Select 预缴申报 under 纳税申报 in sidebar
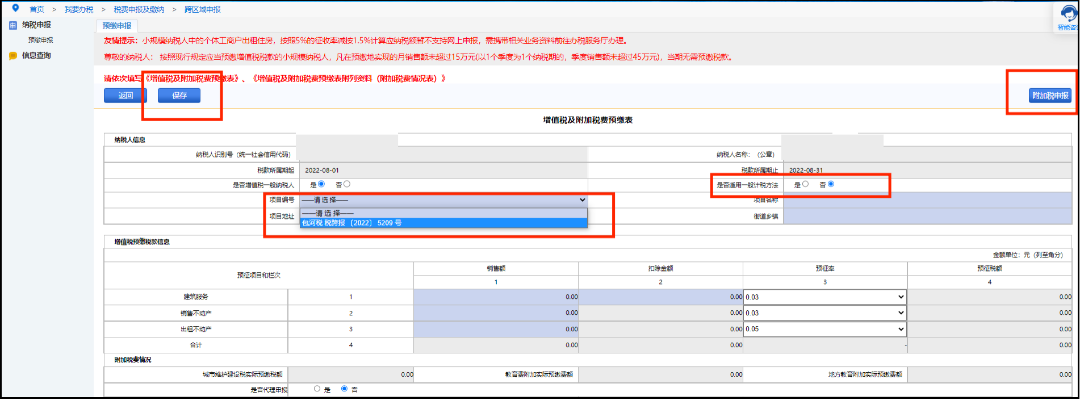 (x=41, y=40)
